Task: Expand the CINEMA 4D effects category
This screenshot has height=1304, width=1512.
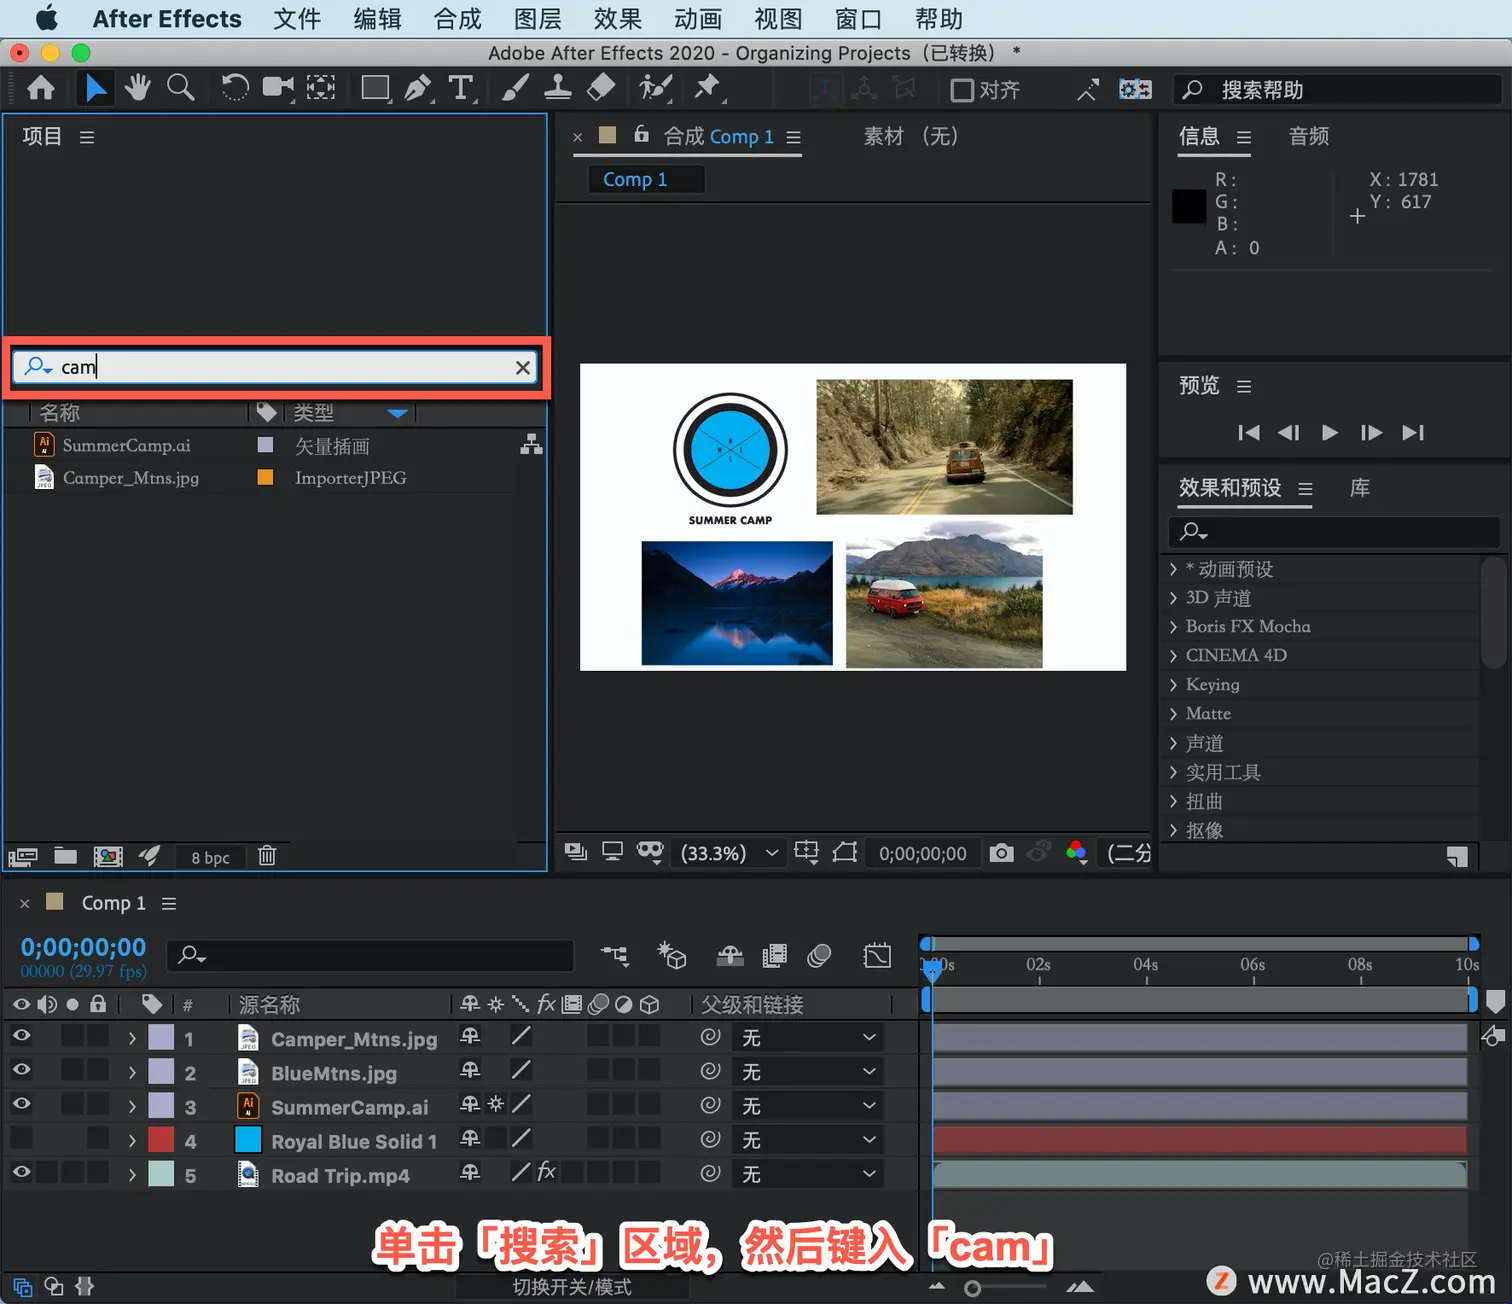Action: pos(1173,656)
